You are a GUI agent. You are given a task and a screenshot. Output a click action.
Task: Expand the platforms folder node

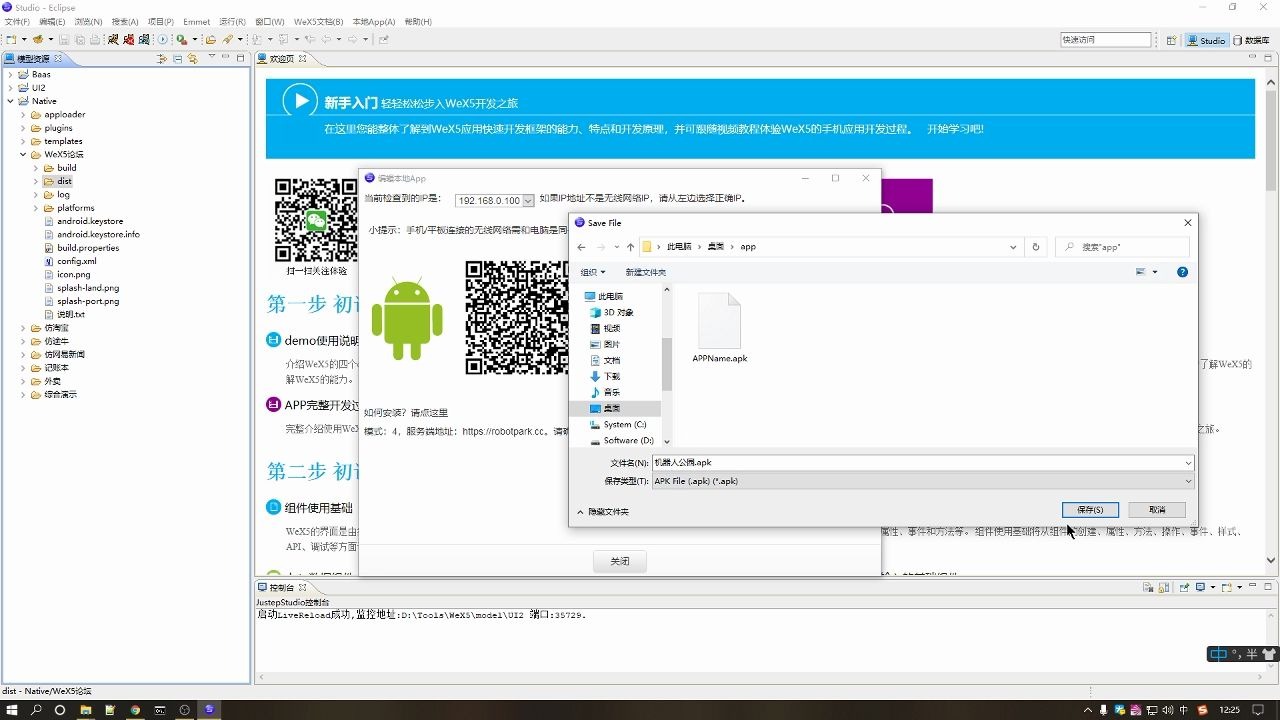click(36, 208)
